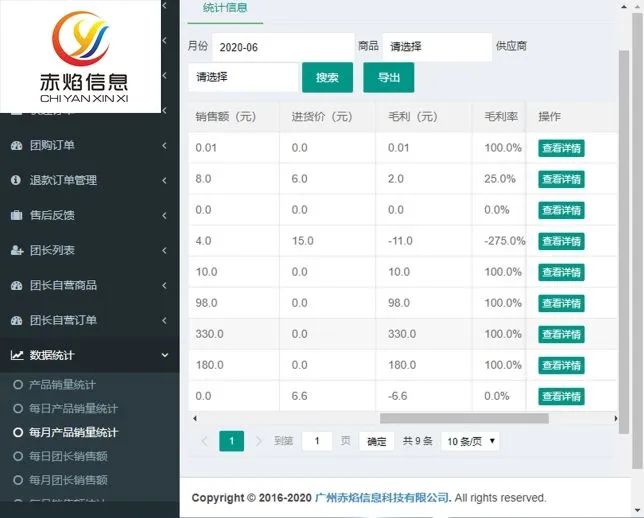Open the 10条/页 page size dropdown

pos(470,441)
